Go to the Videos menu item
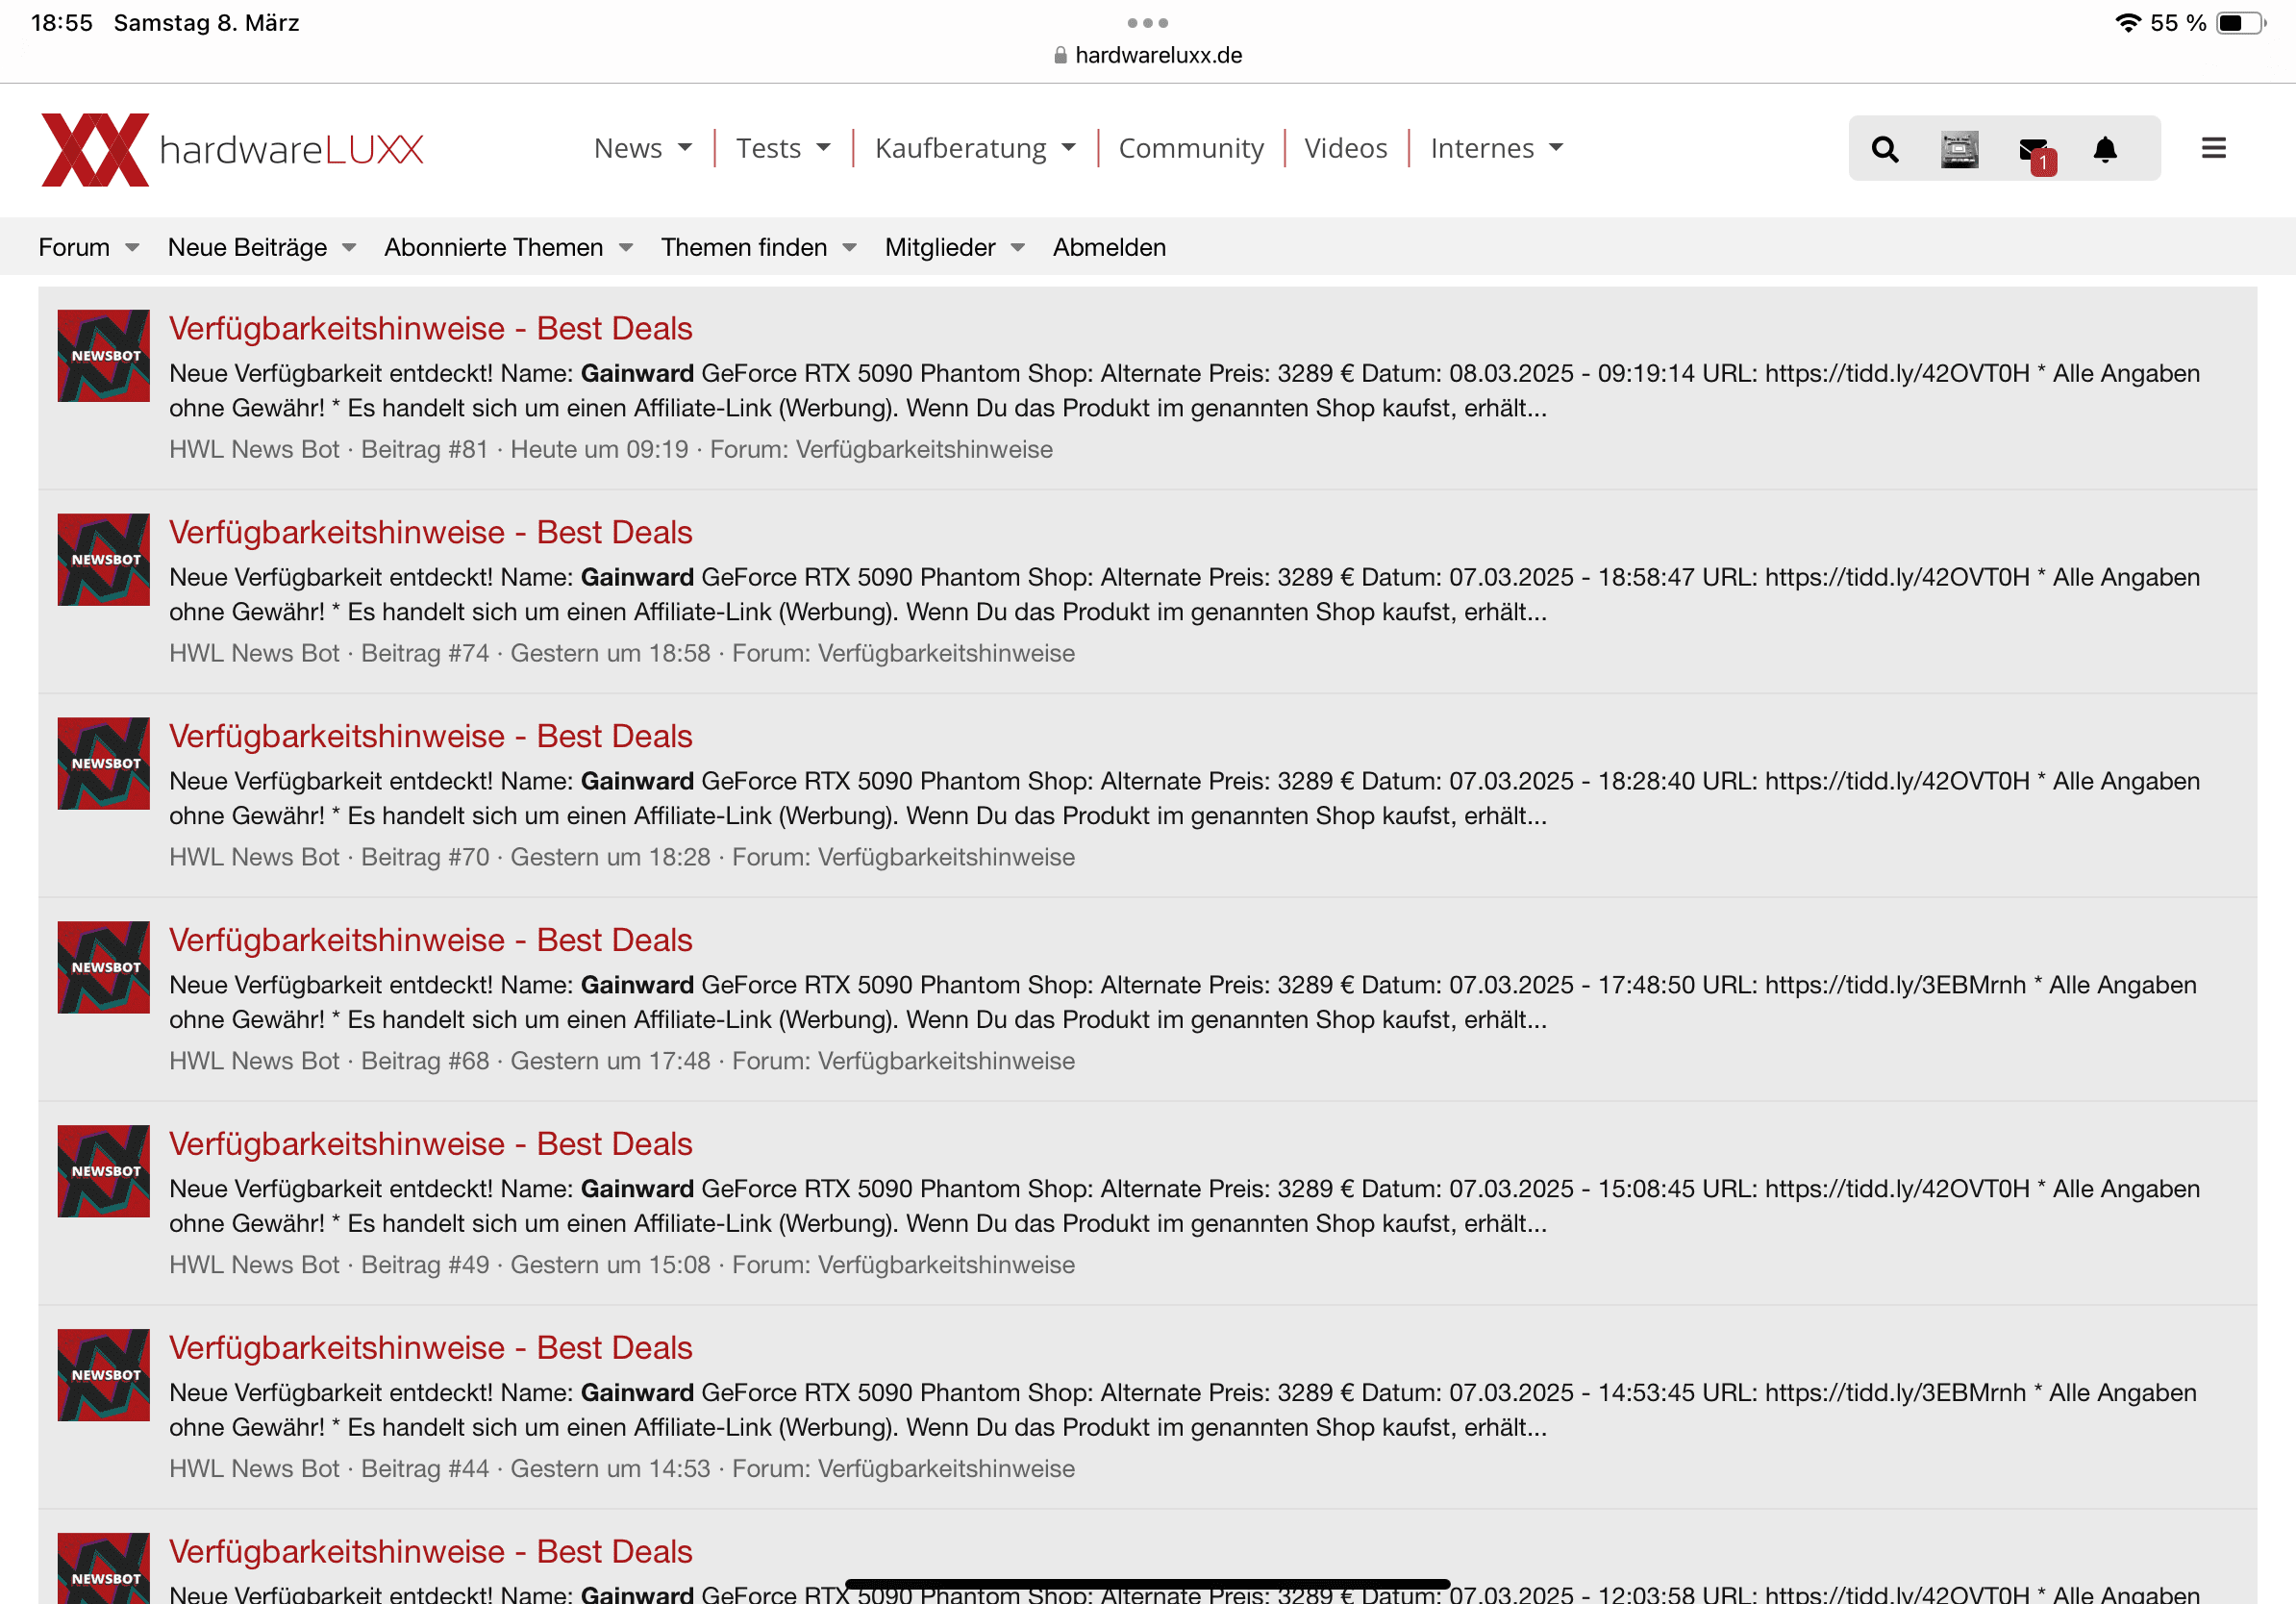The width and height of the screenshot is (2296, 1604). 1345,148
